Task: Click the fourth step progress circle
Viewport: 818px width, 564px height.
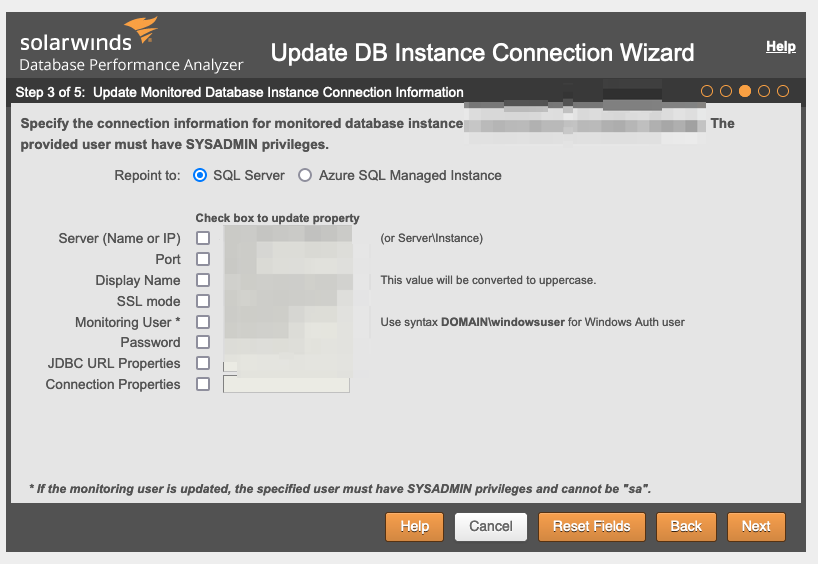Action: click(764, 91)
